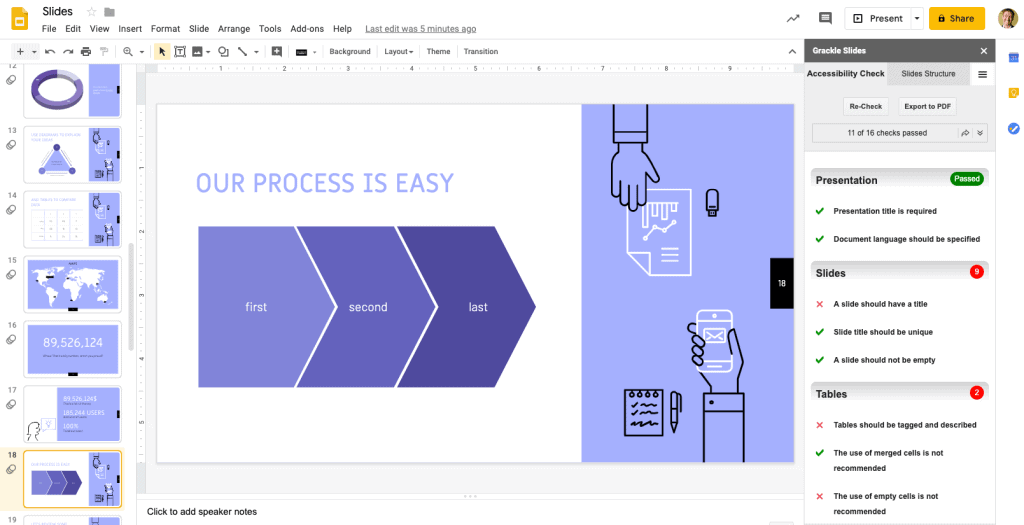Image resolution: width=1024 pixels, height=525 pixels.
Task: Switch to the Accessibility Check tab
Action: pos(845,74)
